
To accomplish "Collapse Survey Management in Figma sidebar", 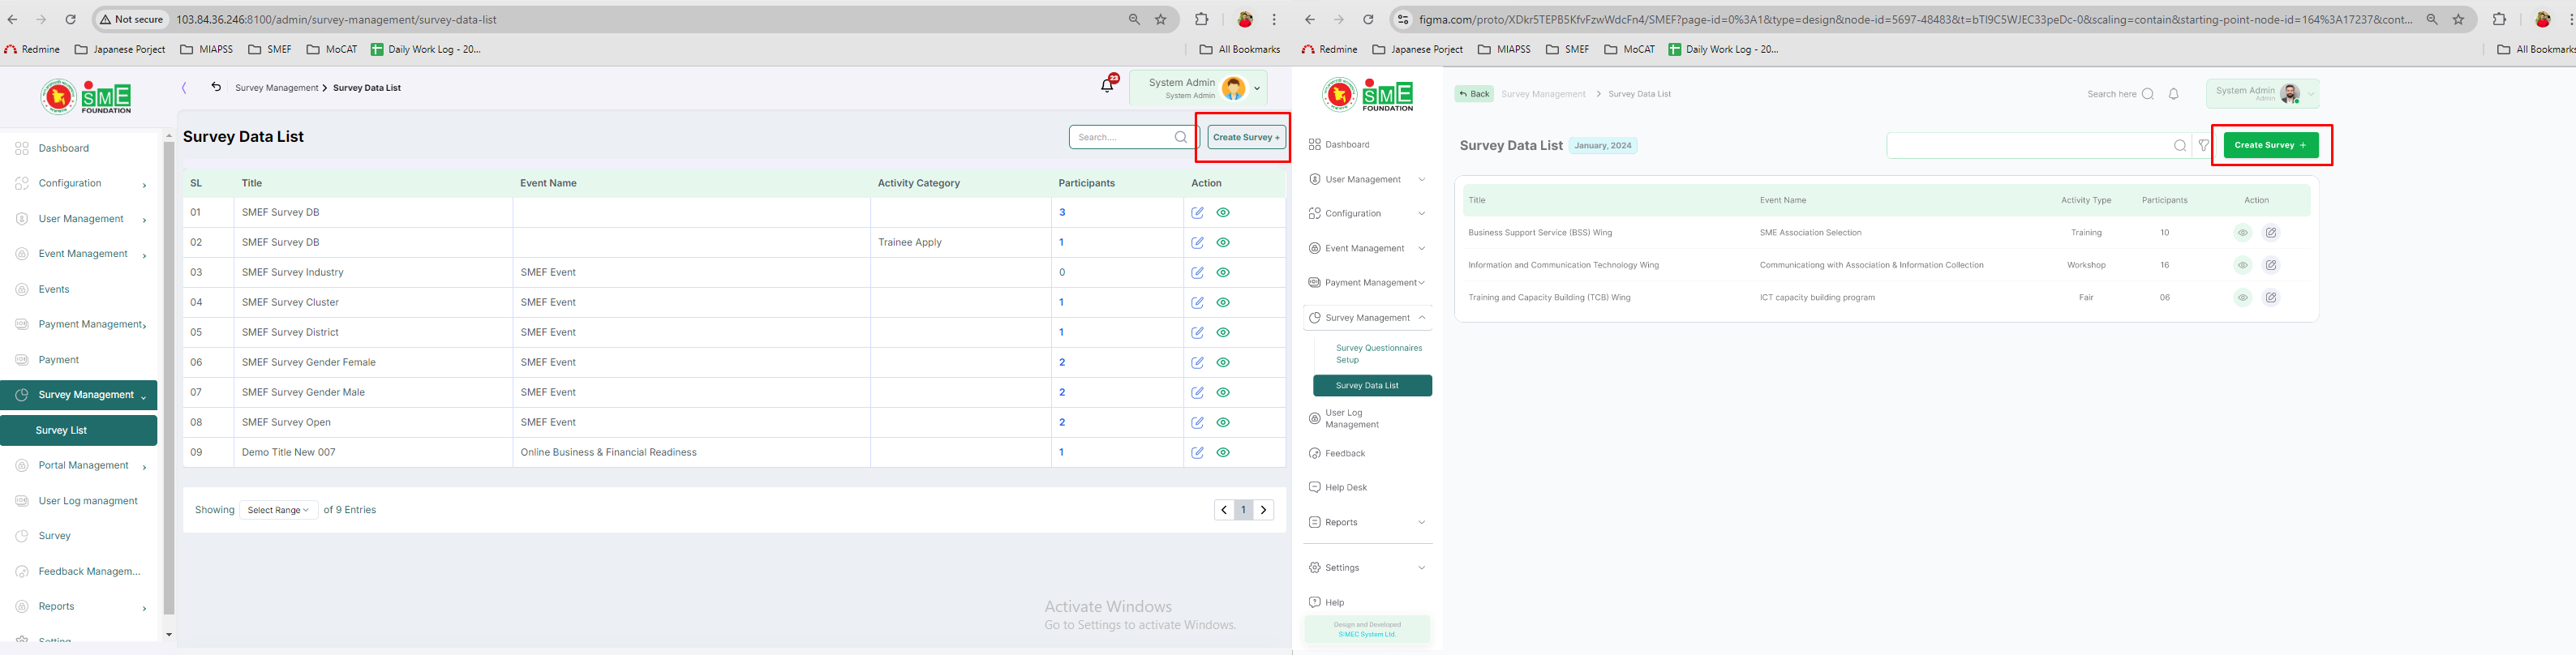I will 1421,318.
